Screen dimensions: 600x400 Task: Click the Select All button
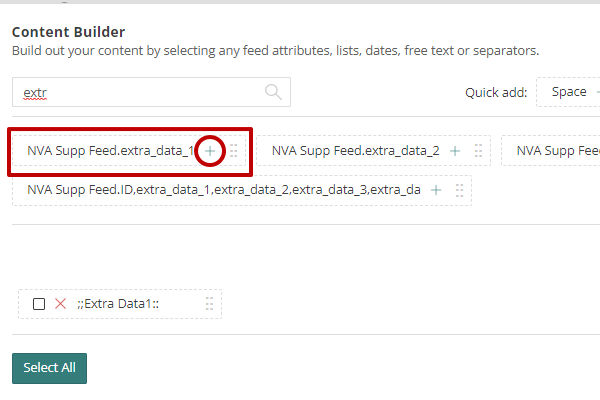tap(49, 368)
